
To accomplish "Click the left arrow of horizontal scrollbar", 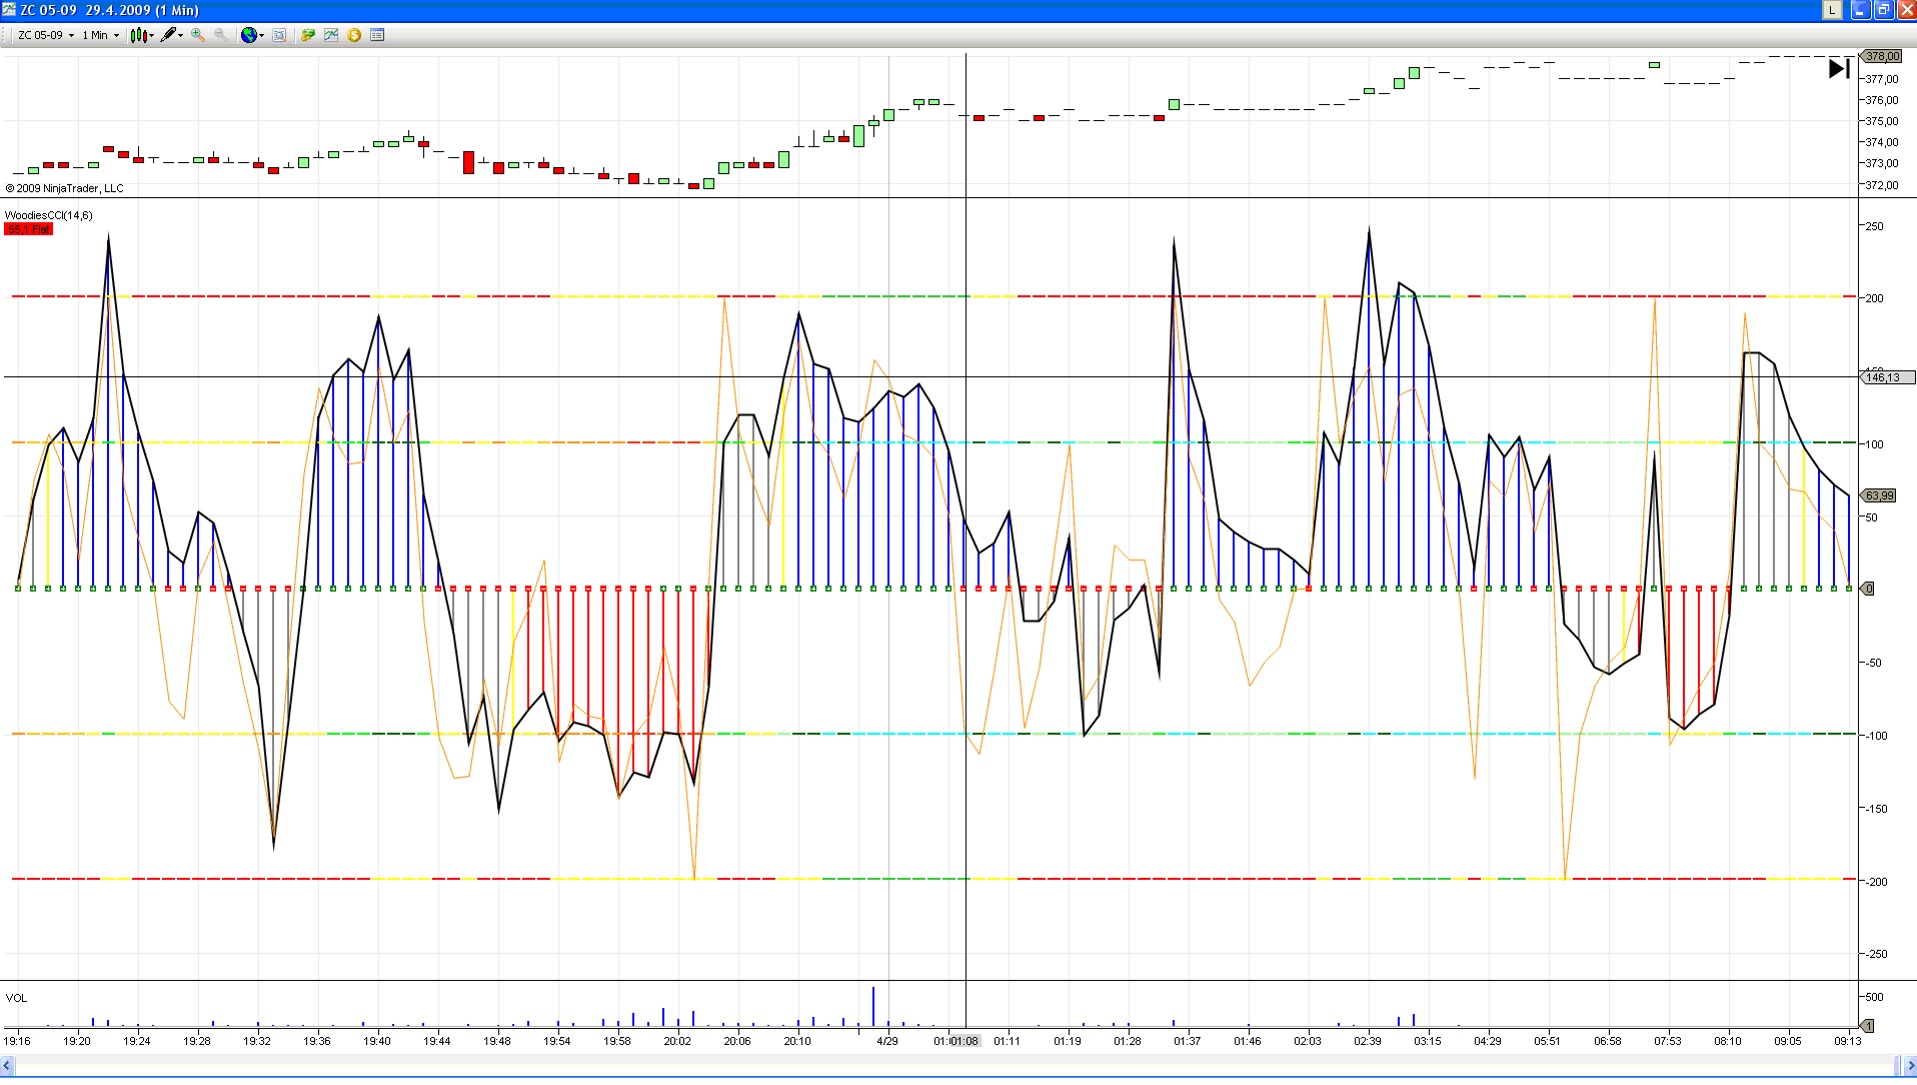I will coord(8,1066).
